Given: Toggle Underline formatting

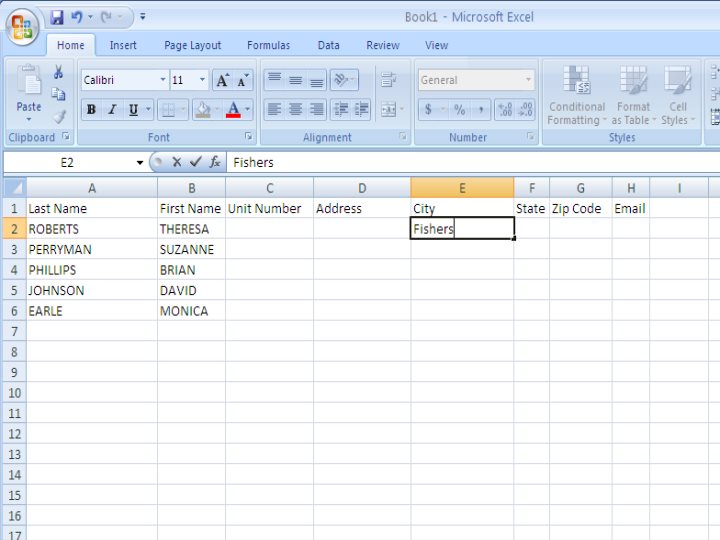Looking at the screenshot, I should pyautogui.click(x=133, y=109).
